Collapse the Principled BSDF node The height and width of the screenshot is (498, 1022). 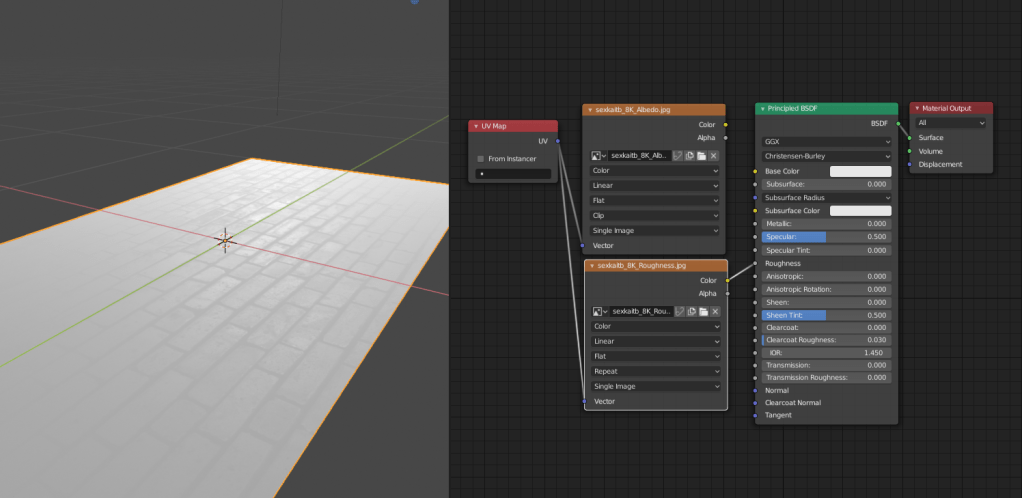click(x=762, y=108)
